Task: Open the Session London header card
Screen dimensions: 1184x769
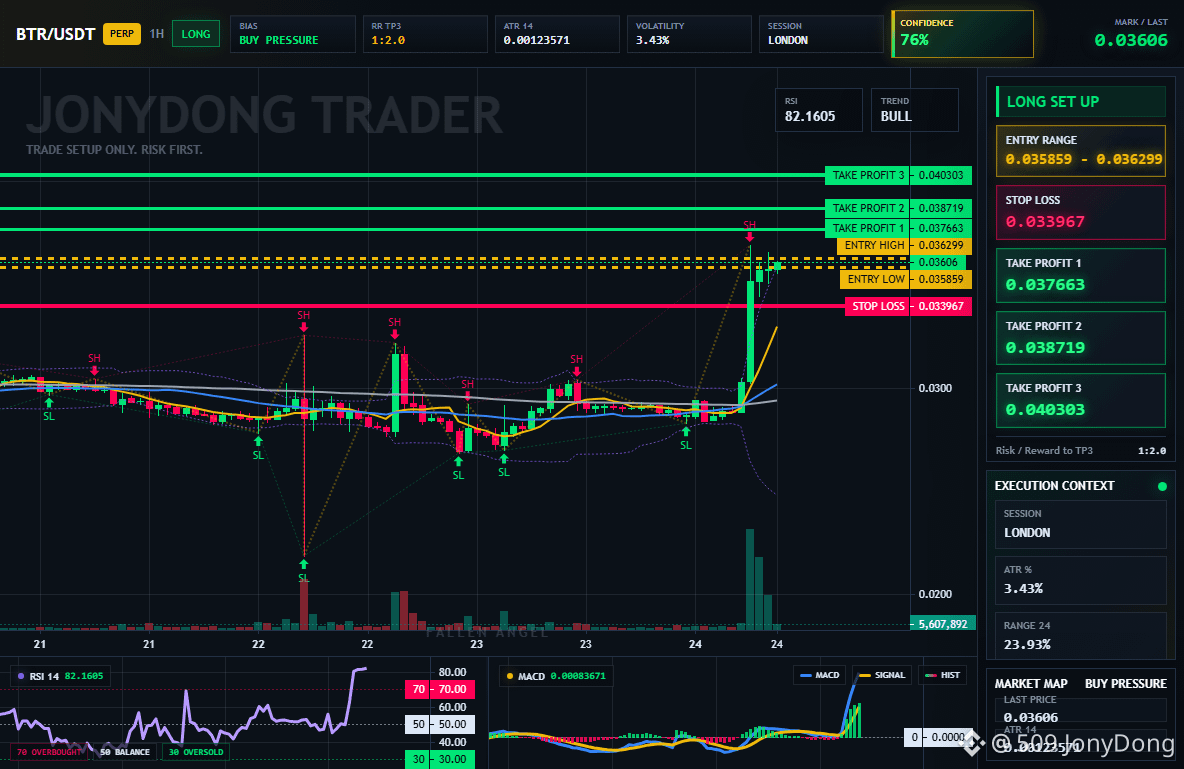Action: (x=821, y=34)
